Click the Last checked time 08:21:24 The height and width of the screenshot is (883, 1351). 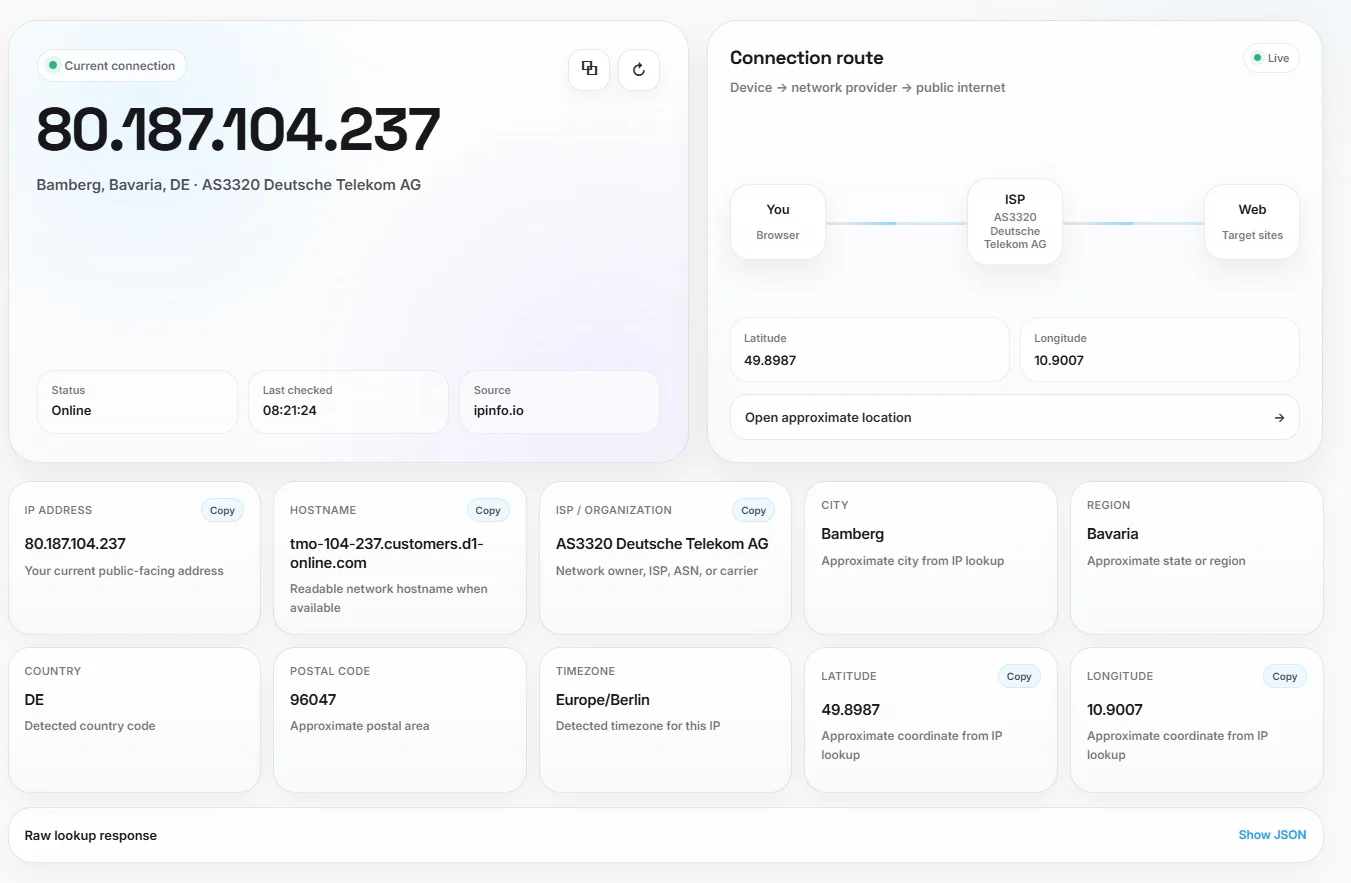pyautogui.click(x=290, y=411)
